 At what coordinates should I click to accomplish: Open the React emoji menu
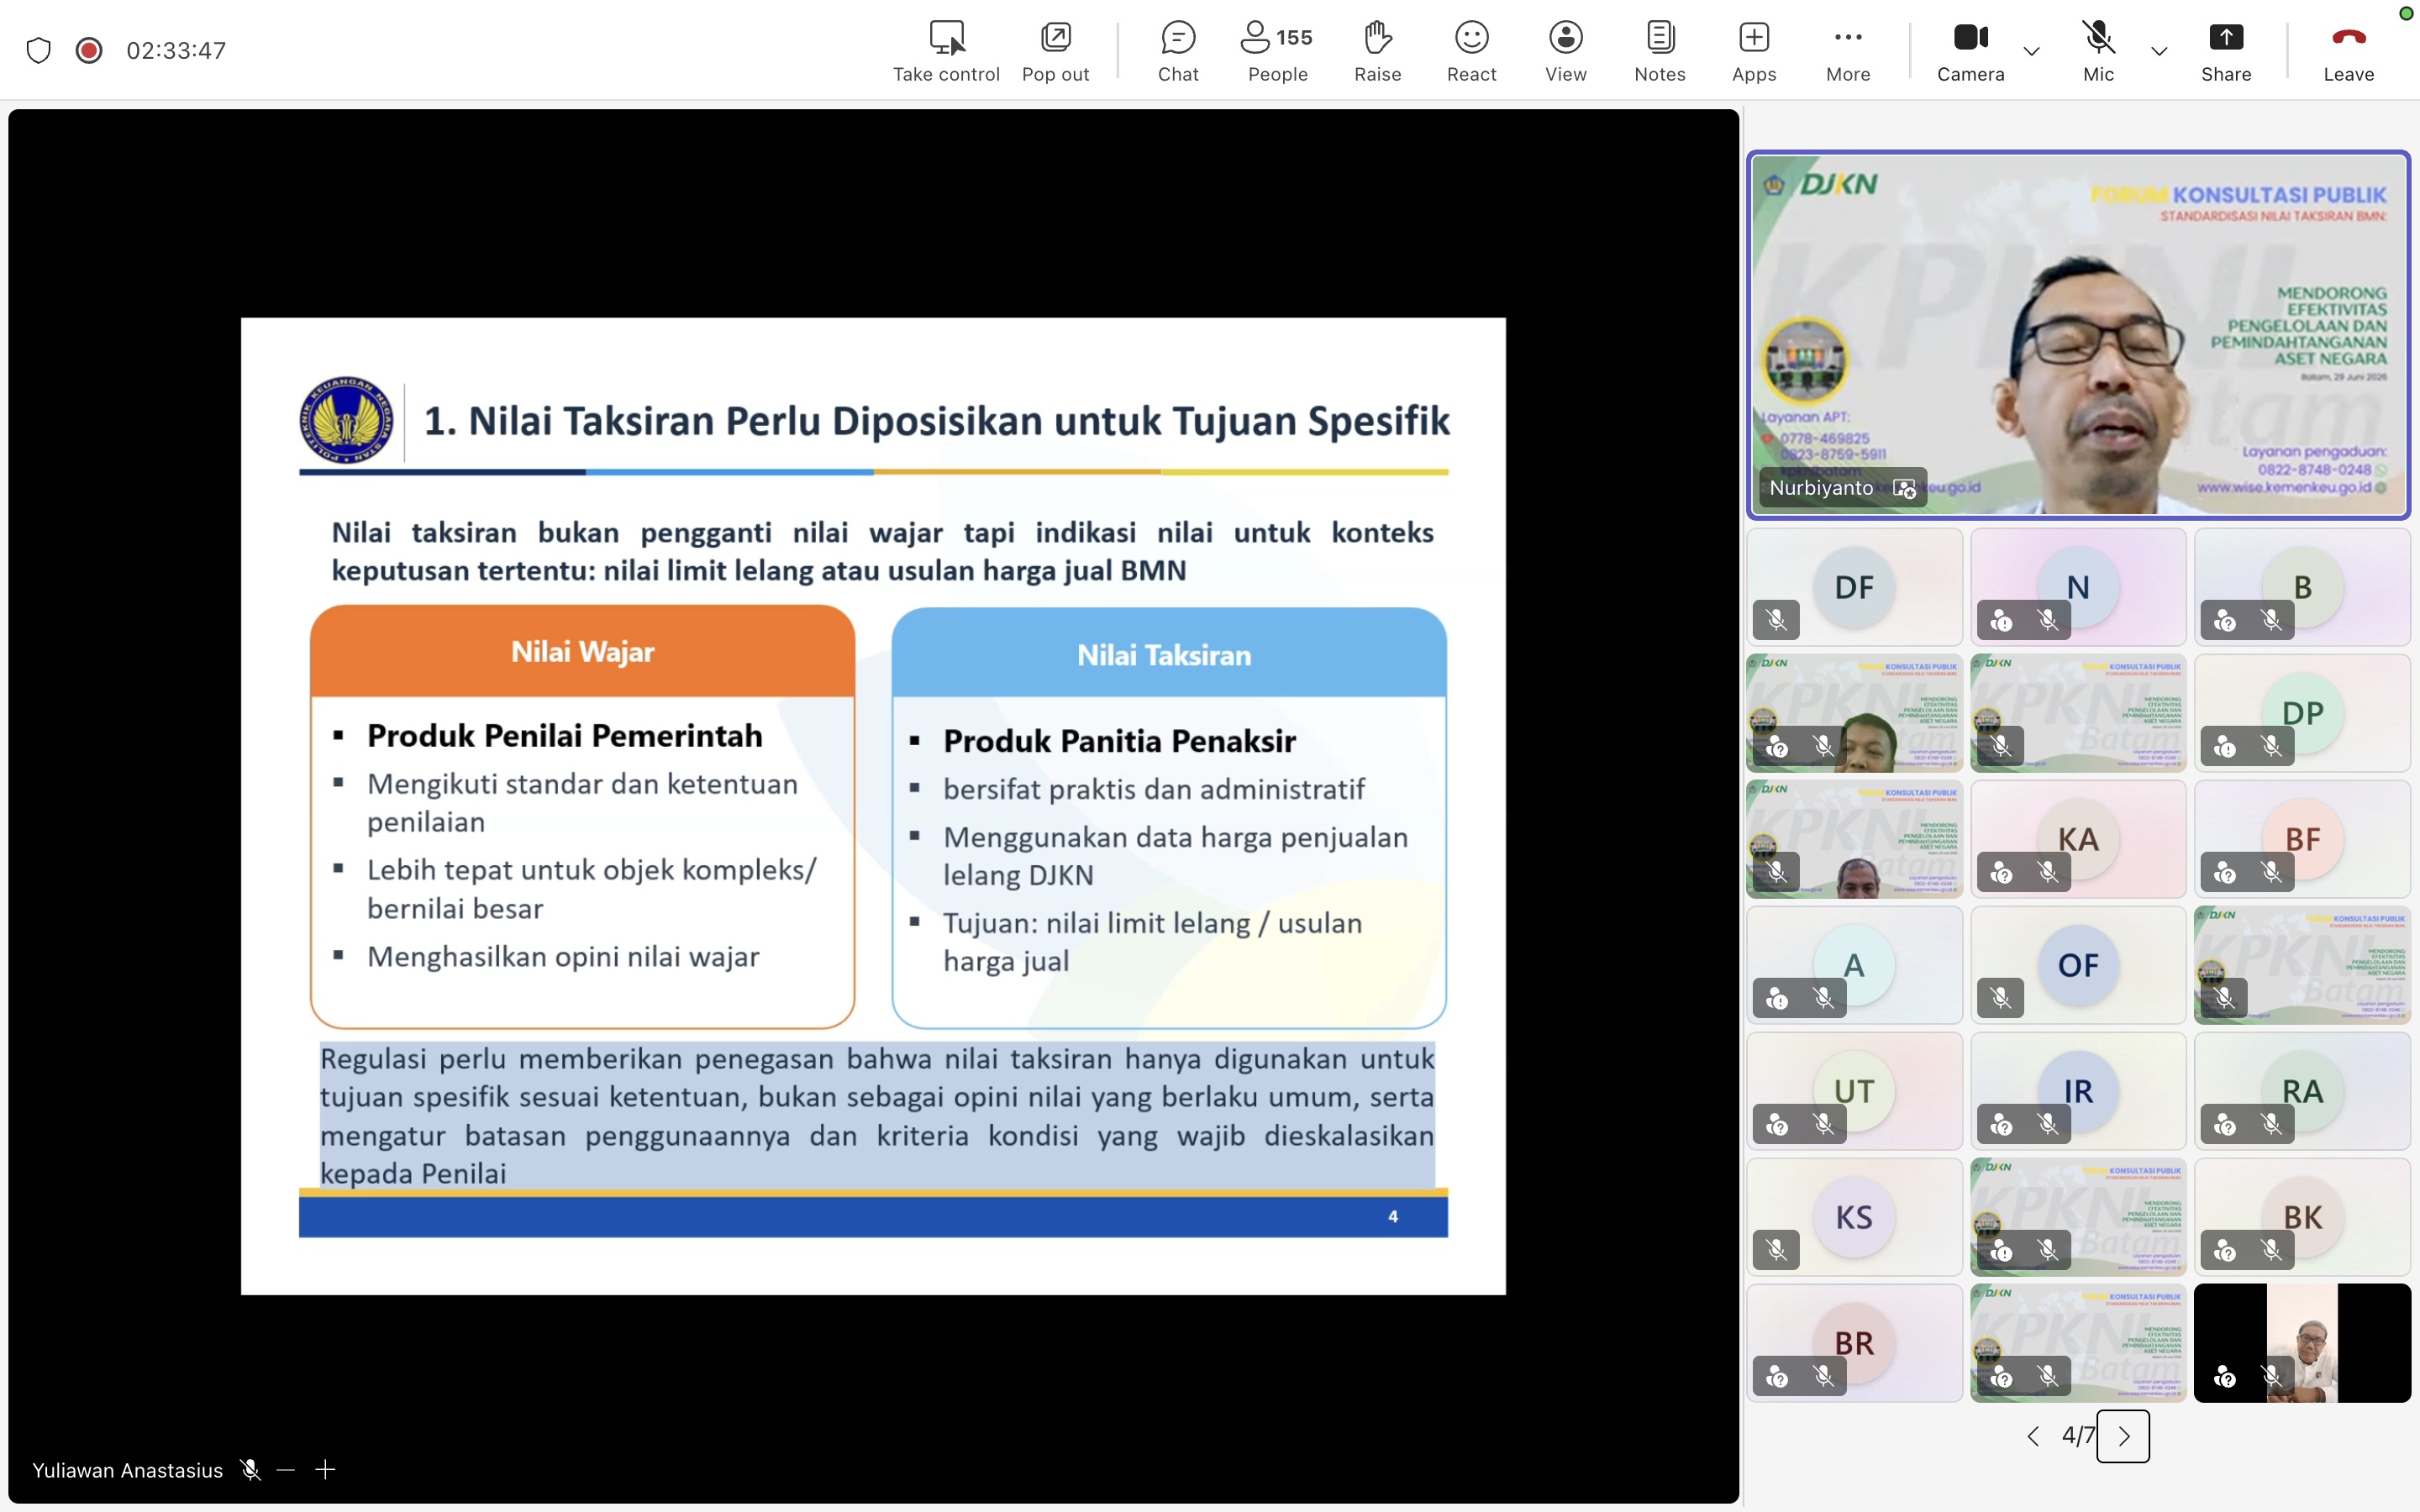coord(1471,50)
